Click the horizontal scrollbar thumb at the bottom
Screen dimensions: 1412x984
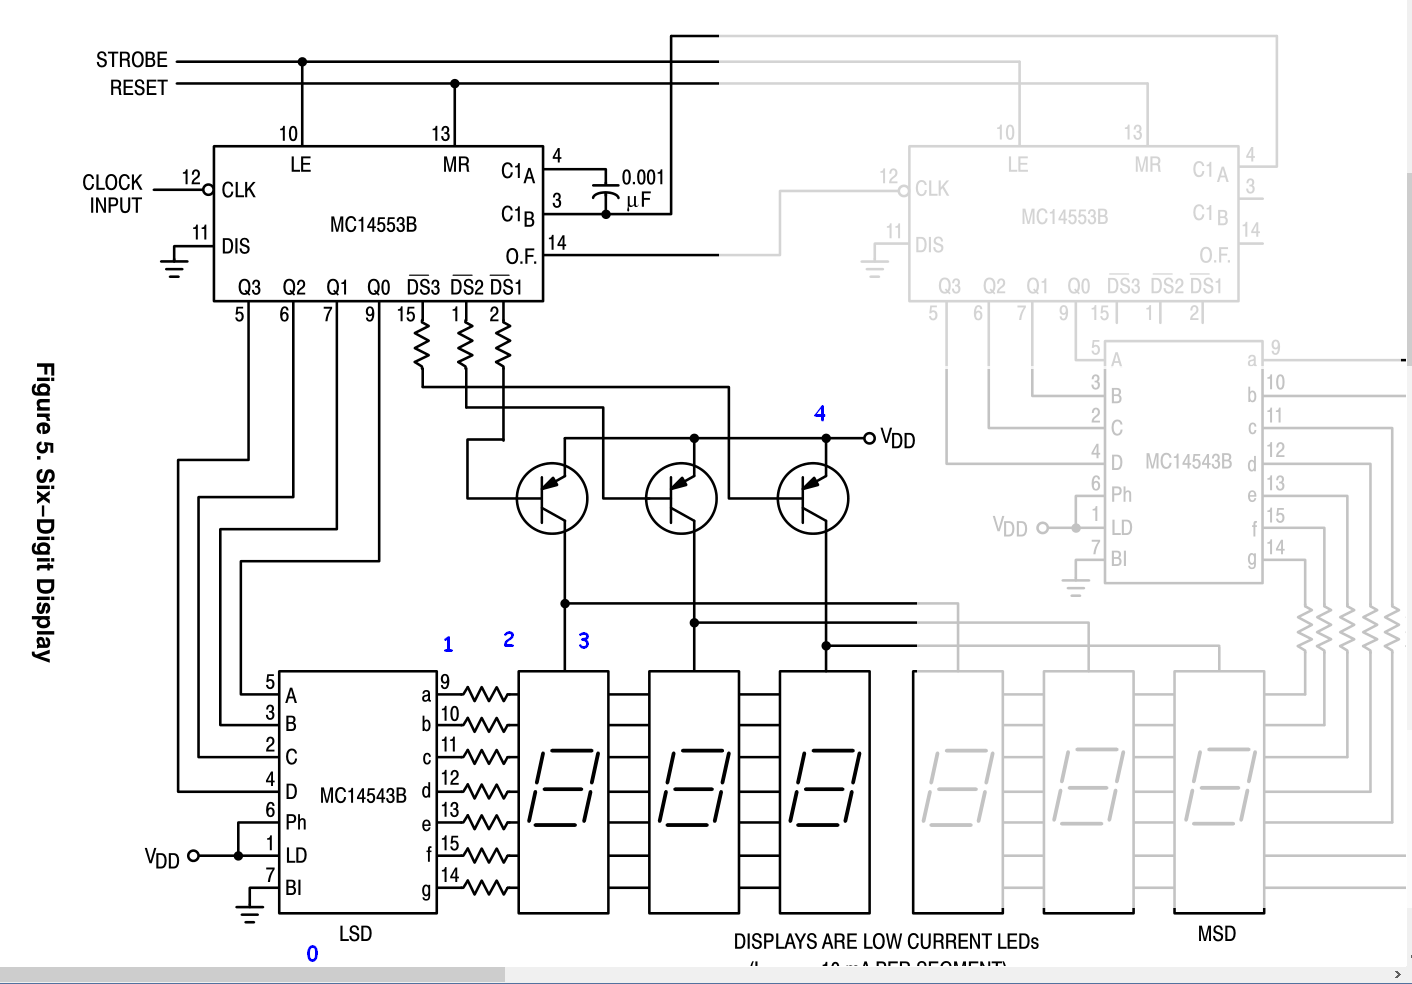(252, 975)
